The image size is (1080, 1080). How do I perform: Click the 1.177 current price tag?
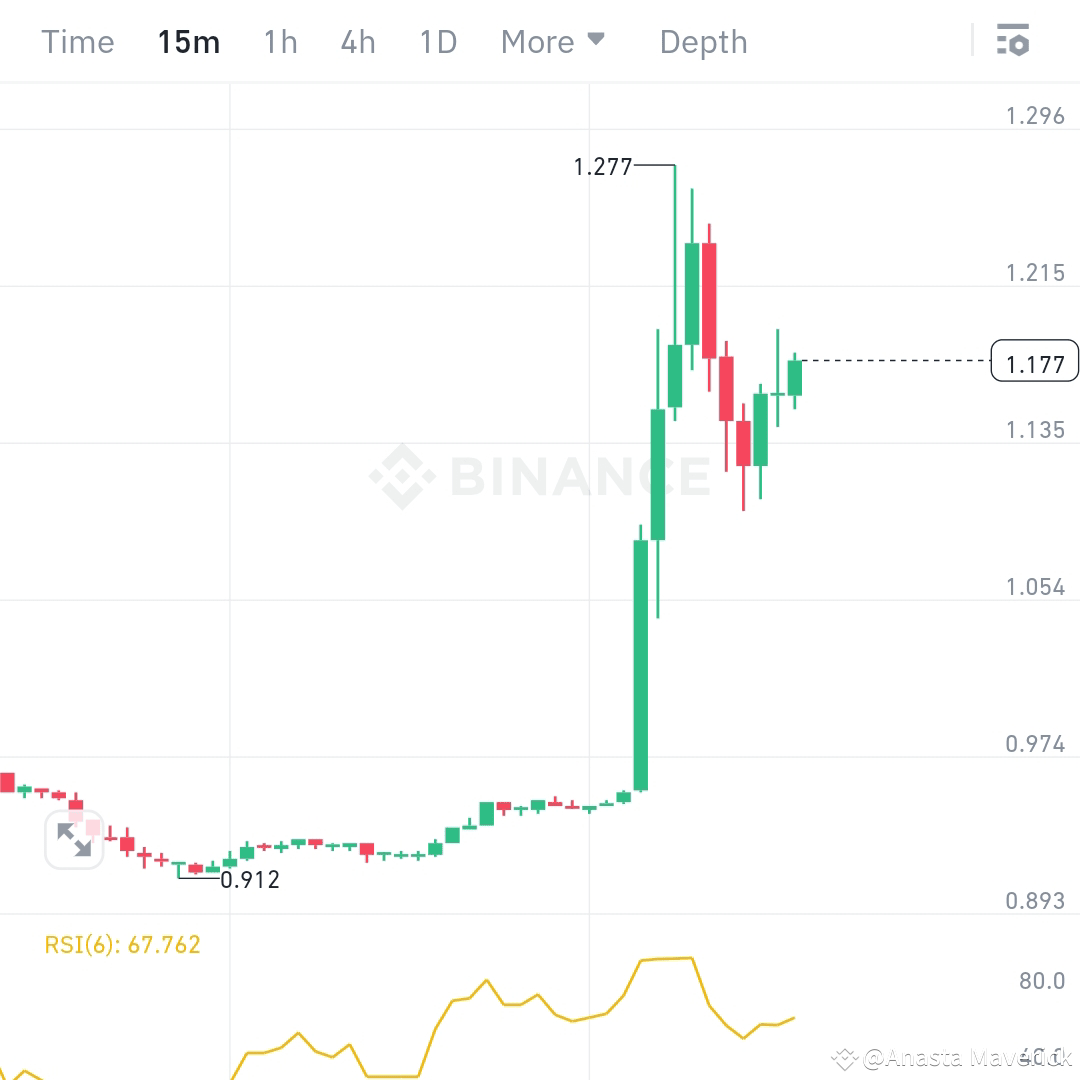1034,361
